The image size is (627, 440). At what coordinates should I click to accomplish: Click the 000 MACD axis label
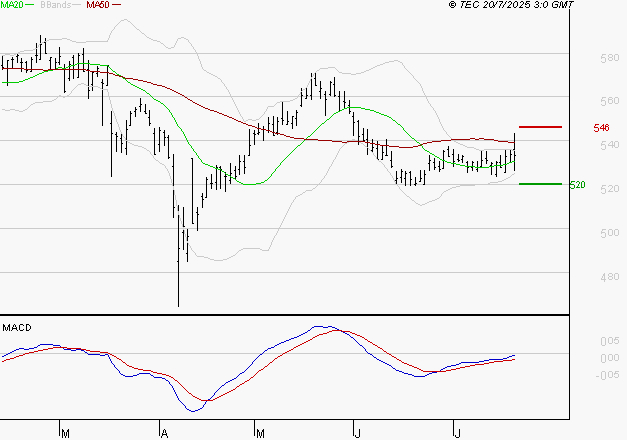pos(610,358)
